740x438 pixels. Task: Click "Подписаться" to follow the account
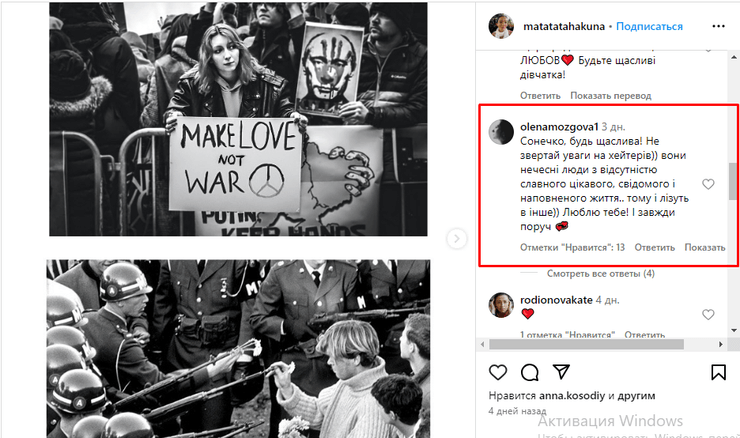pyautogui.click(x=649, y=27)
